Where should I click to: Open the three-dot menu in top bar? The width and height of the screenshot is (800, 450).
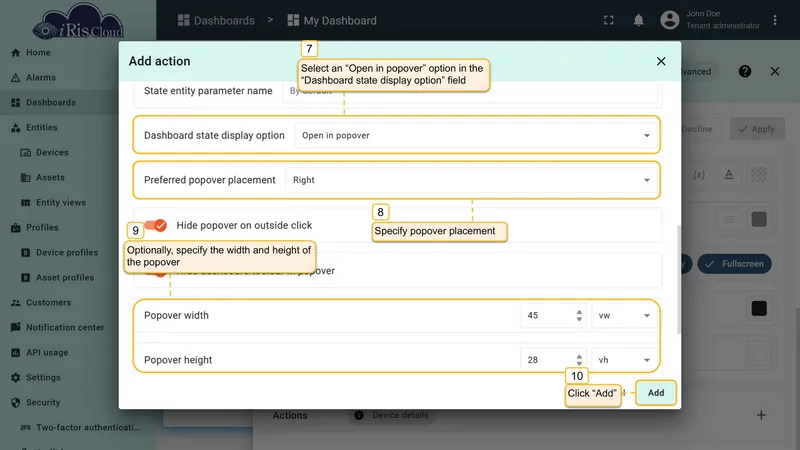(x=775, y=20)
